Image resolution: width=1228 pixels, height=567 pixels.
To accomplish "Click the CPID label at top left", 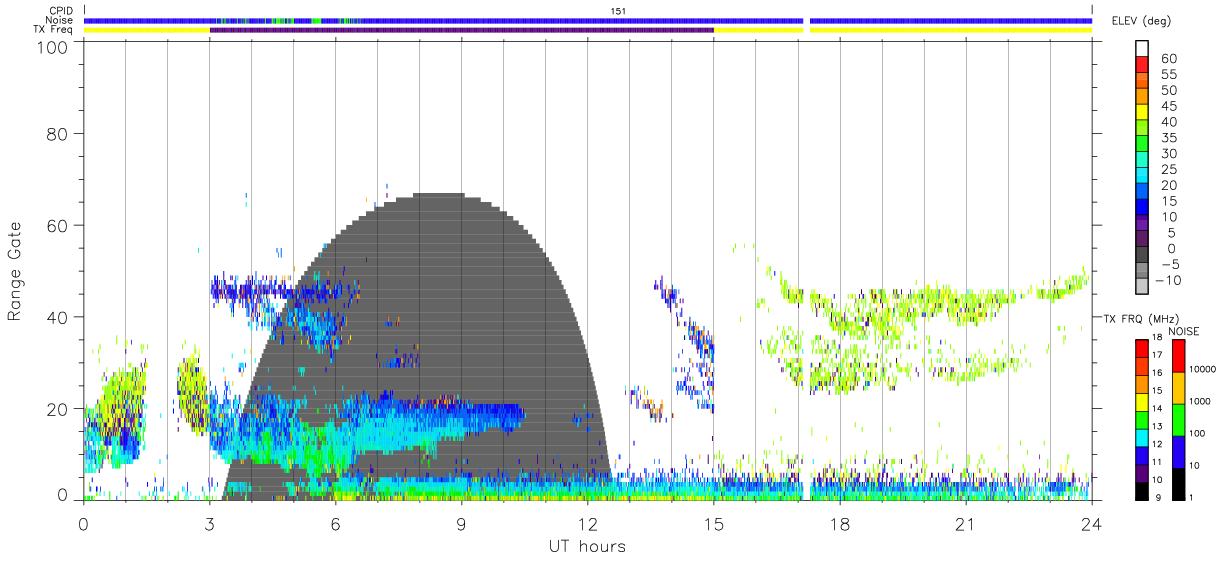I will pos(60,10).
